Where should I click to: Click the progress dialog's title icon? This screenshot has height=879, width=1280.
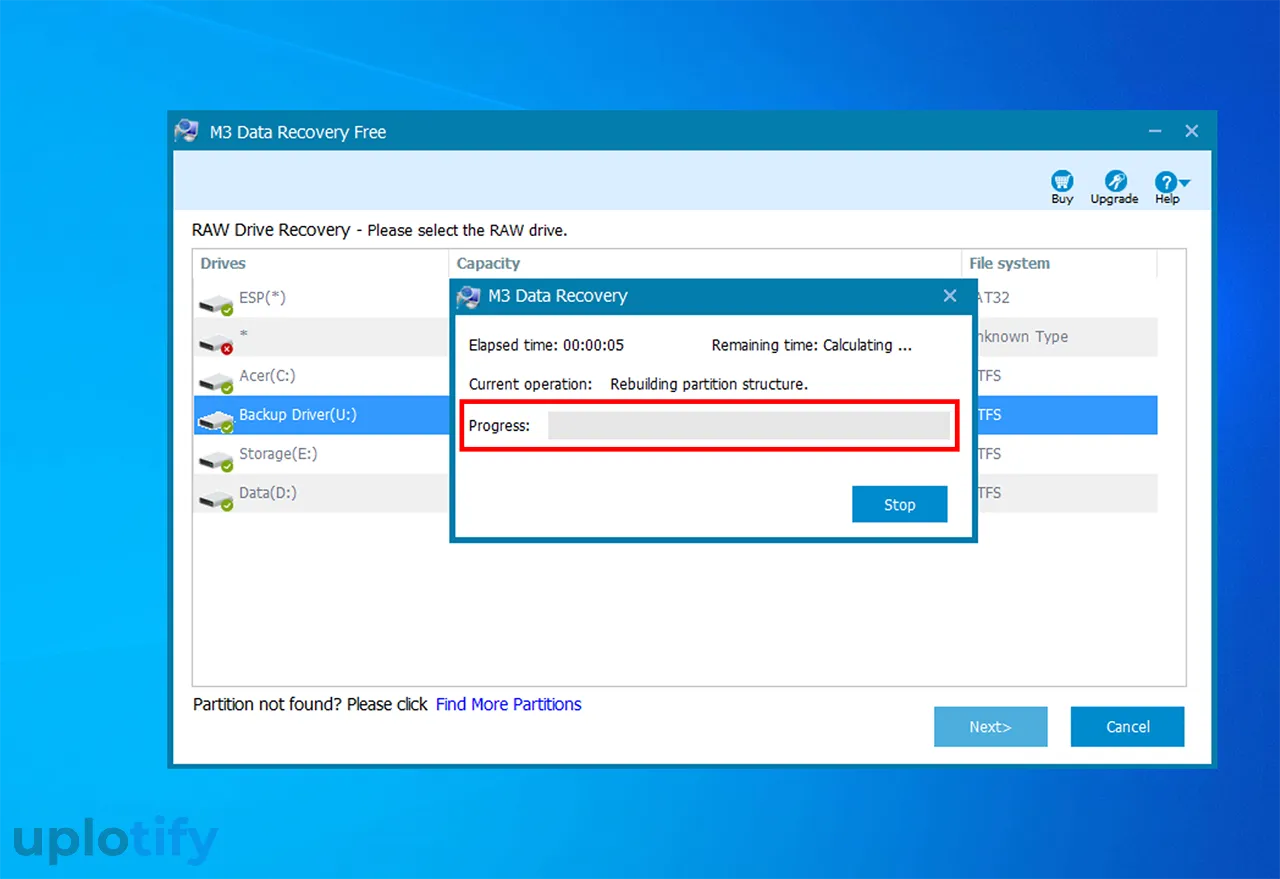click(468, 296)
